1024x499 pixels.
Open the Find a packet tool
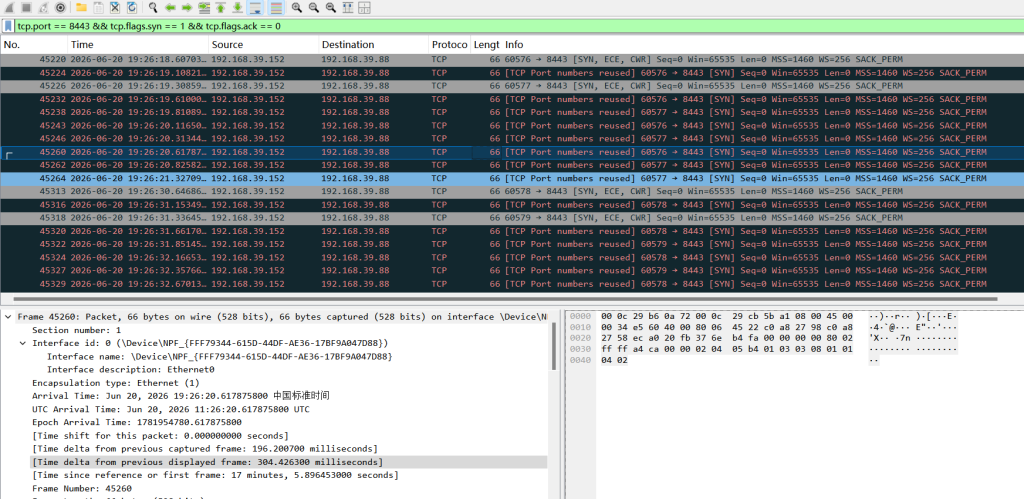(153, 8)
